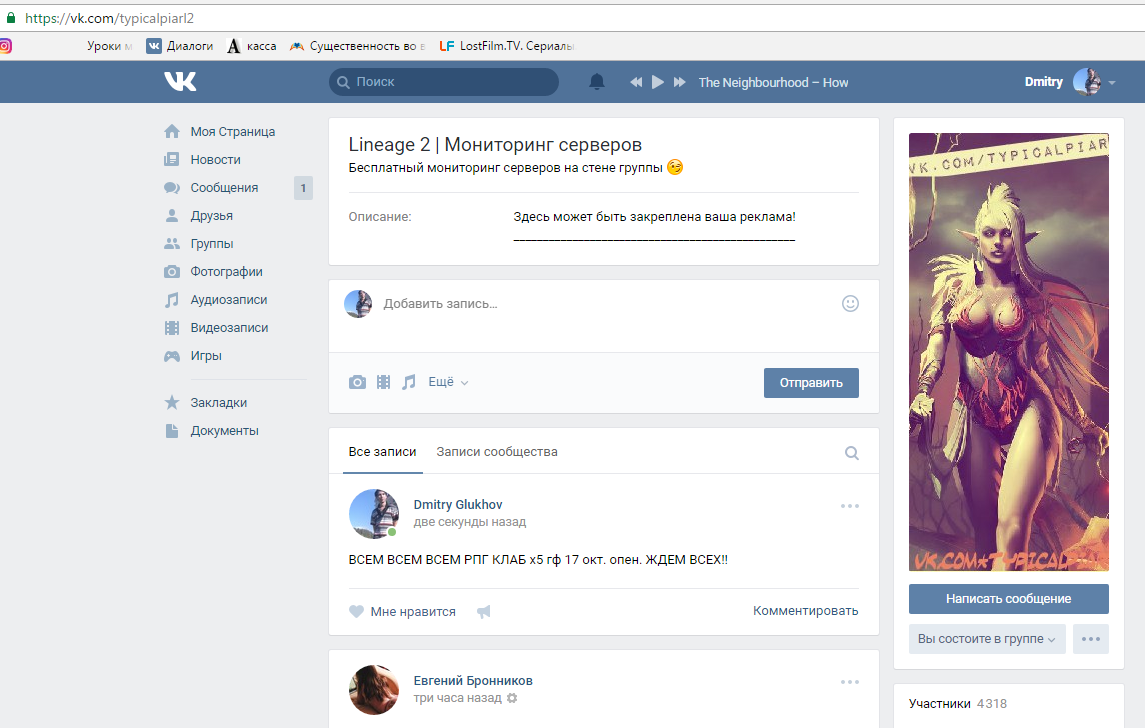Click the green lock security icon
The width and height of the screenshot is (1145, 728).
(x=11, y=18)
